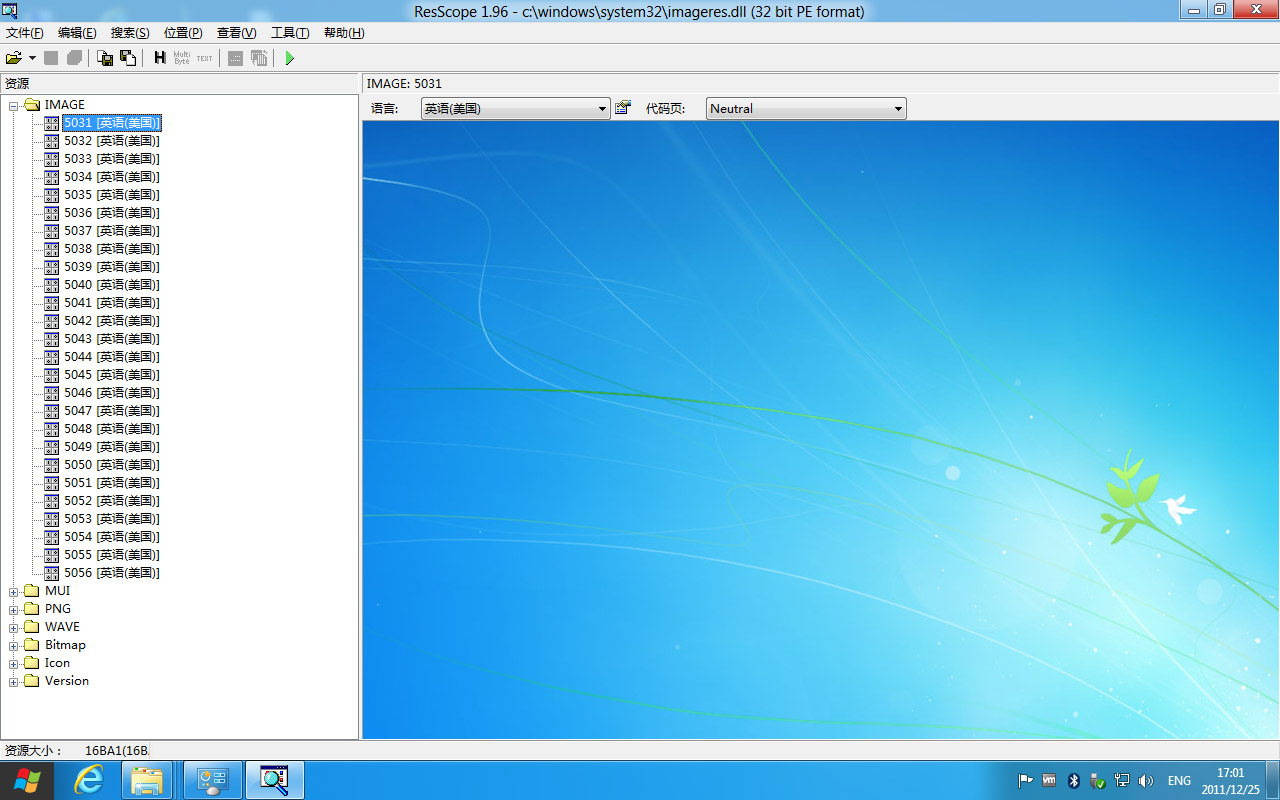1280x800 pixels.
Task: Expand the Bitmap folder node
Action: point(14,645)
